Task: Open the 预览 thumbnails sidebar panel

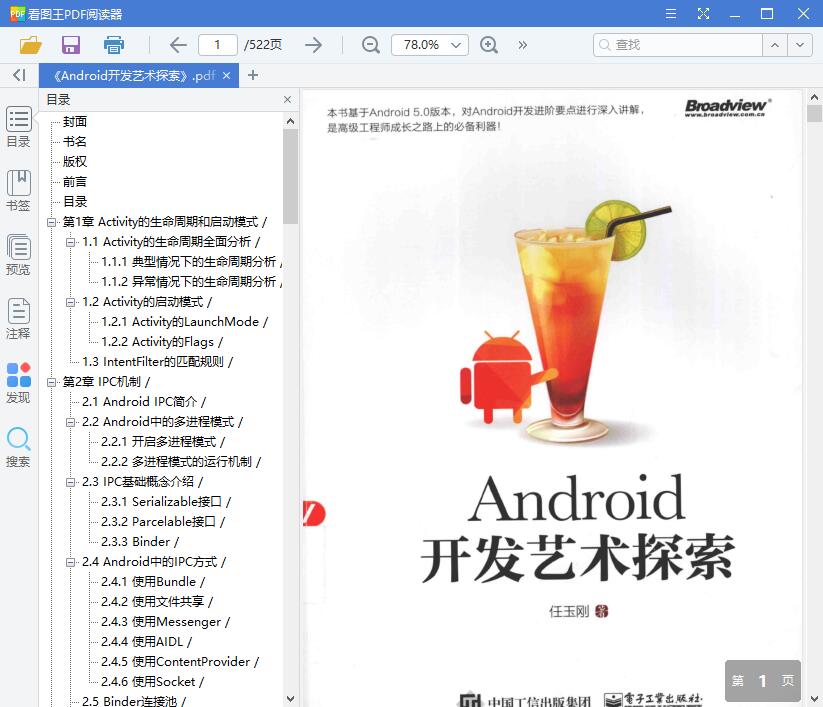Action: click(x=18, y=255)
